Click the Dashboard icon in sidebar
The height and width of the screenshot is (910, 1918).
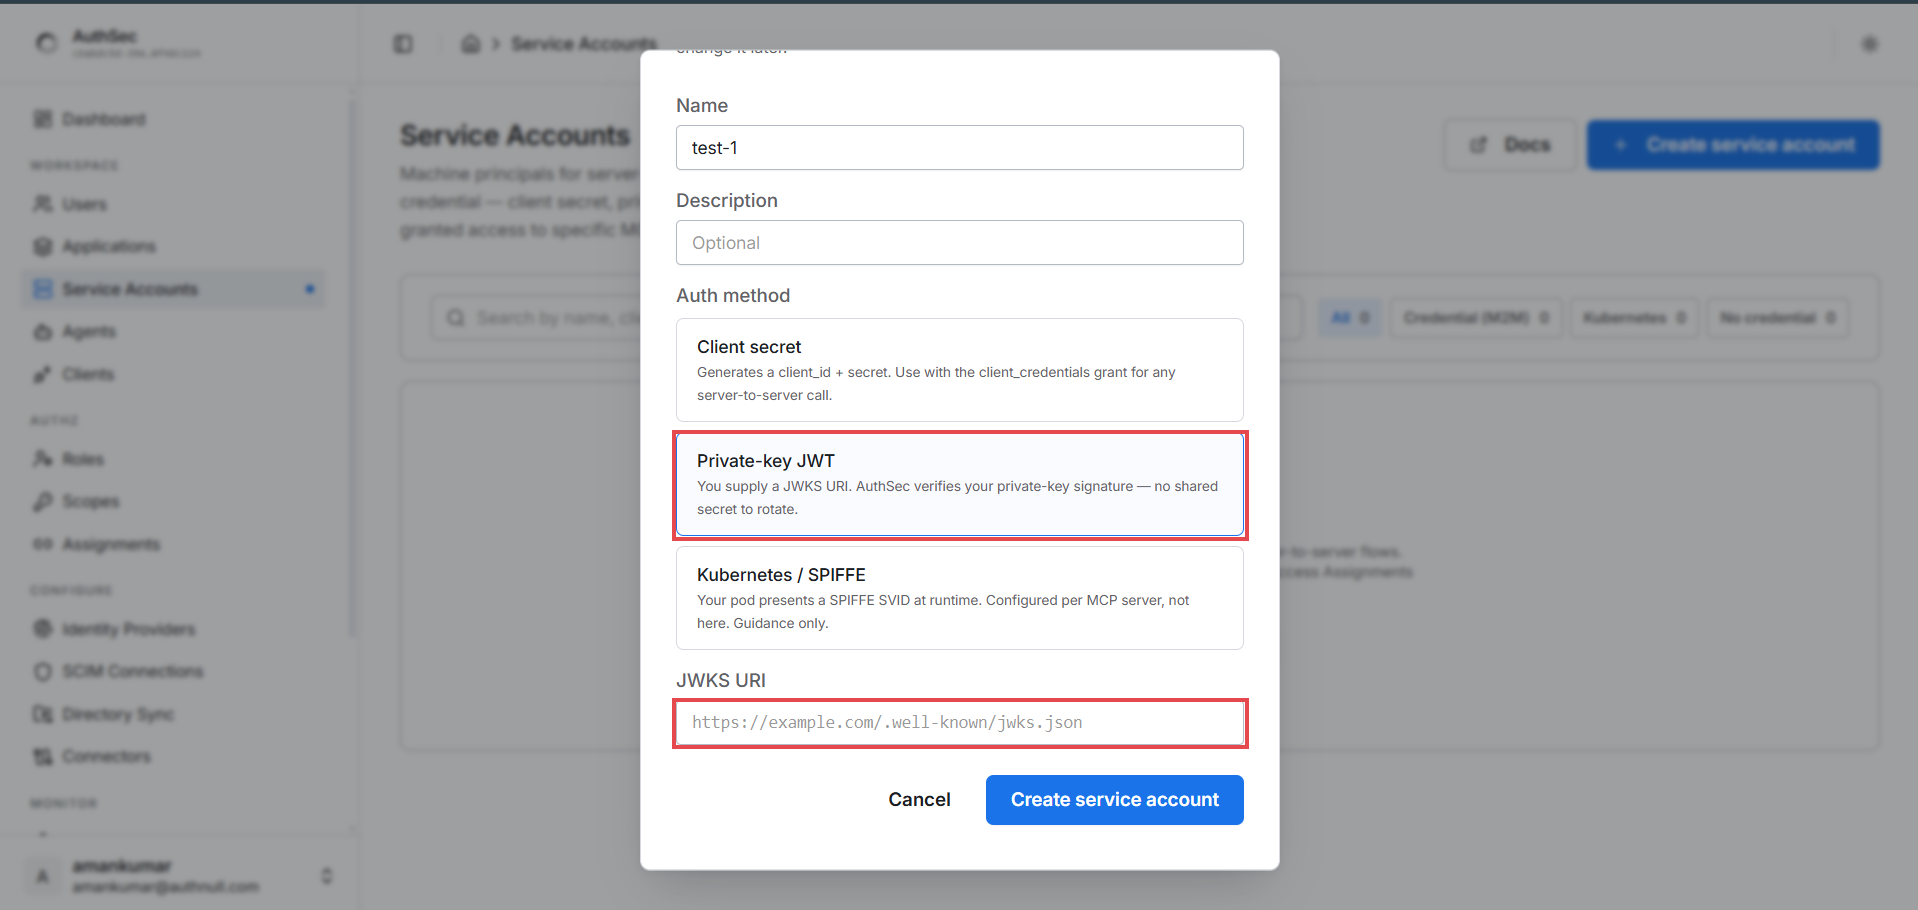43,119
